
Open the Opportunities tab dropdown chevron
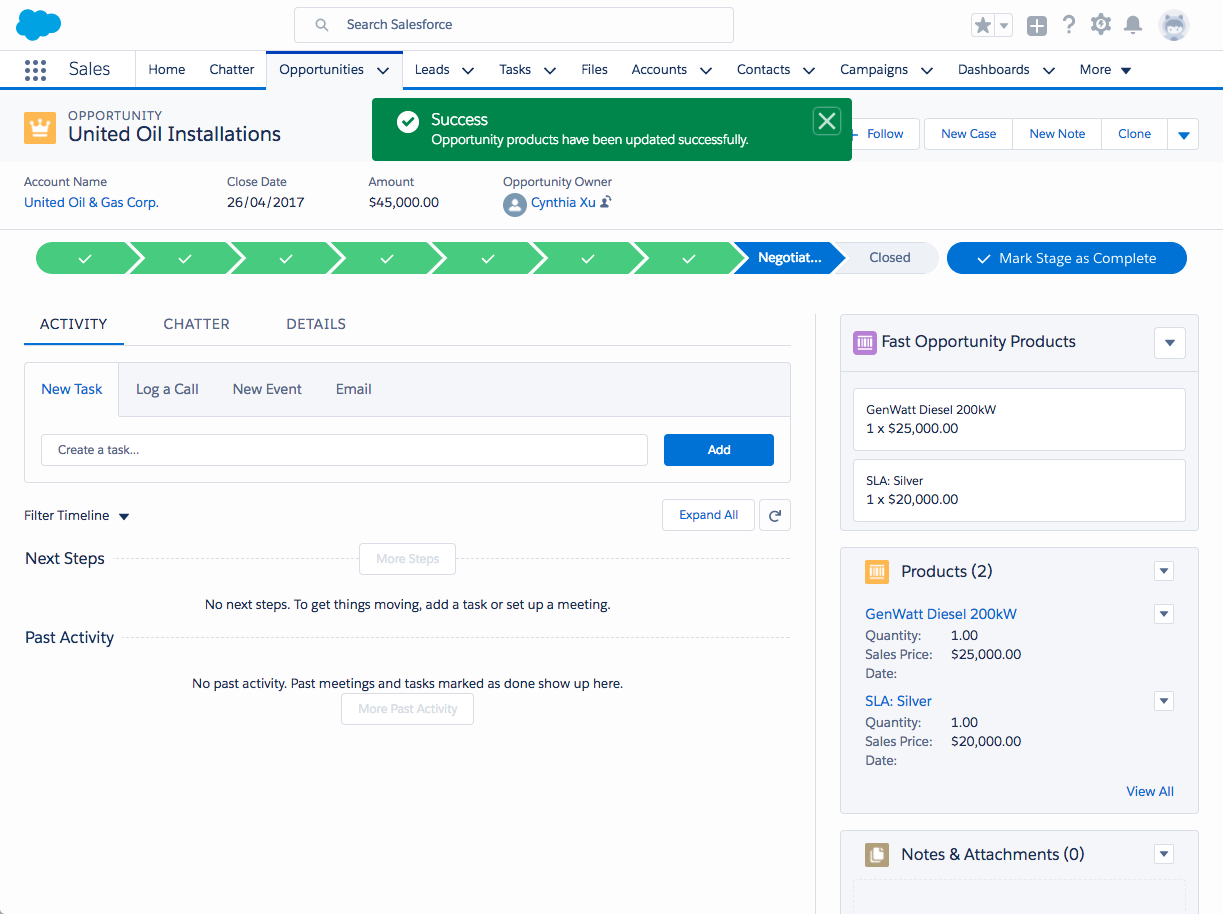point(383,71)
